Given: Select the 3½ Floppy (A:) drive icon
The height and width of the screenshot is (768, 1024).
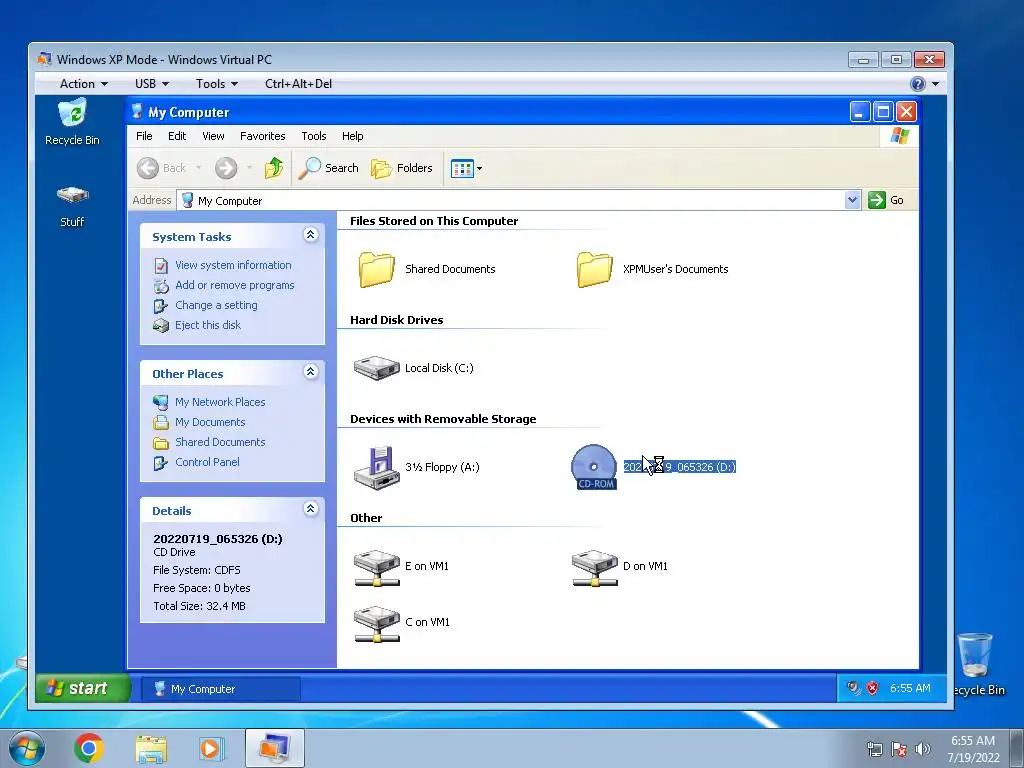Looking at the screenshot, I should coord(376,467).
